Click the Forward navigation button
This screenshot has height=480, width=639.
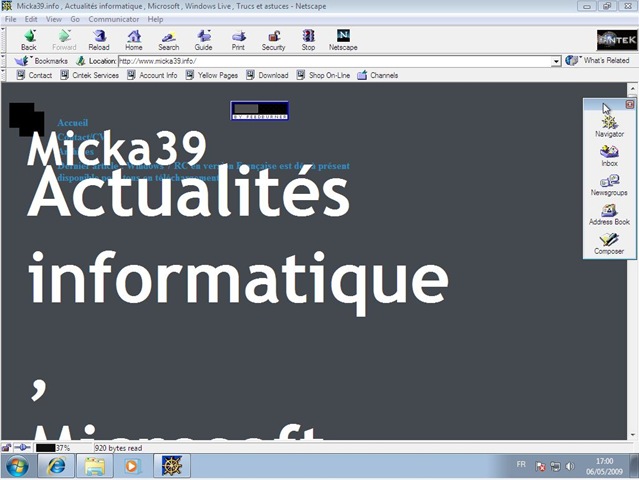[64, 40]
